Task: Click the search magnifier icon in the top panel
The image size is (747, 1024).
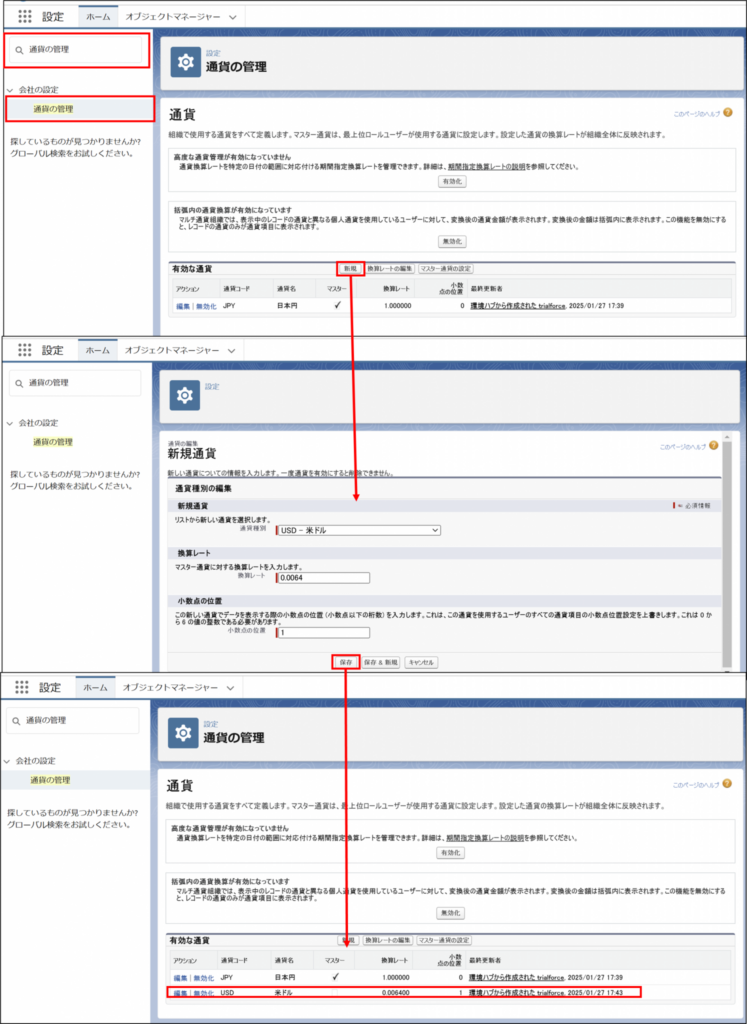Action: pyautogui.click(x=18, y=49)
